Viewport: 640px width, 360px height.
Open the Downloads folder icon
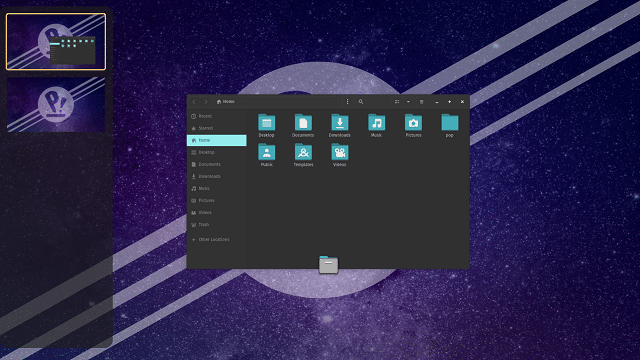[x=340, y=122]
